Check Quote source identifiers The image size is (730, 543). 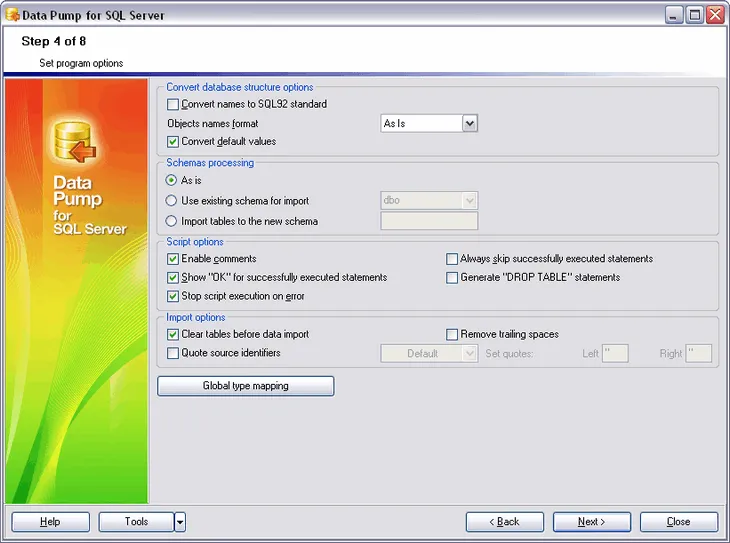tap(173, 353)
